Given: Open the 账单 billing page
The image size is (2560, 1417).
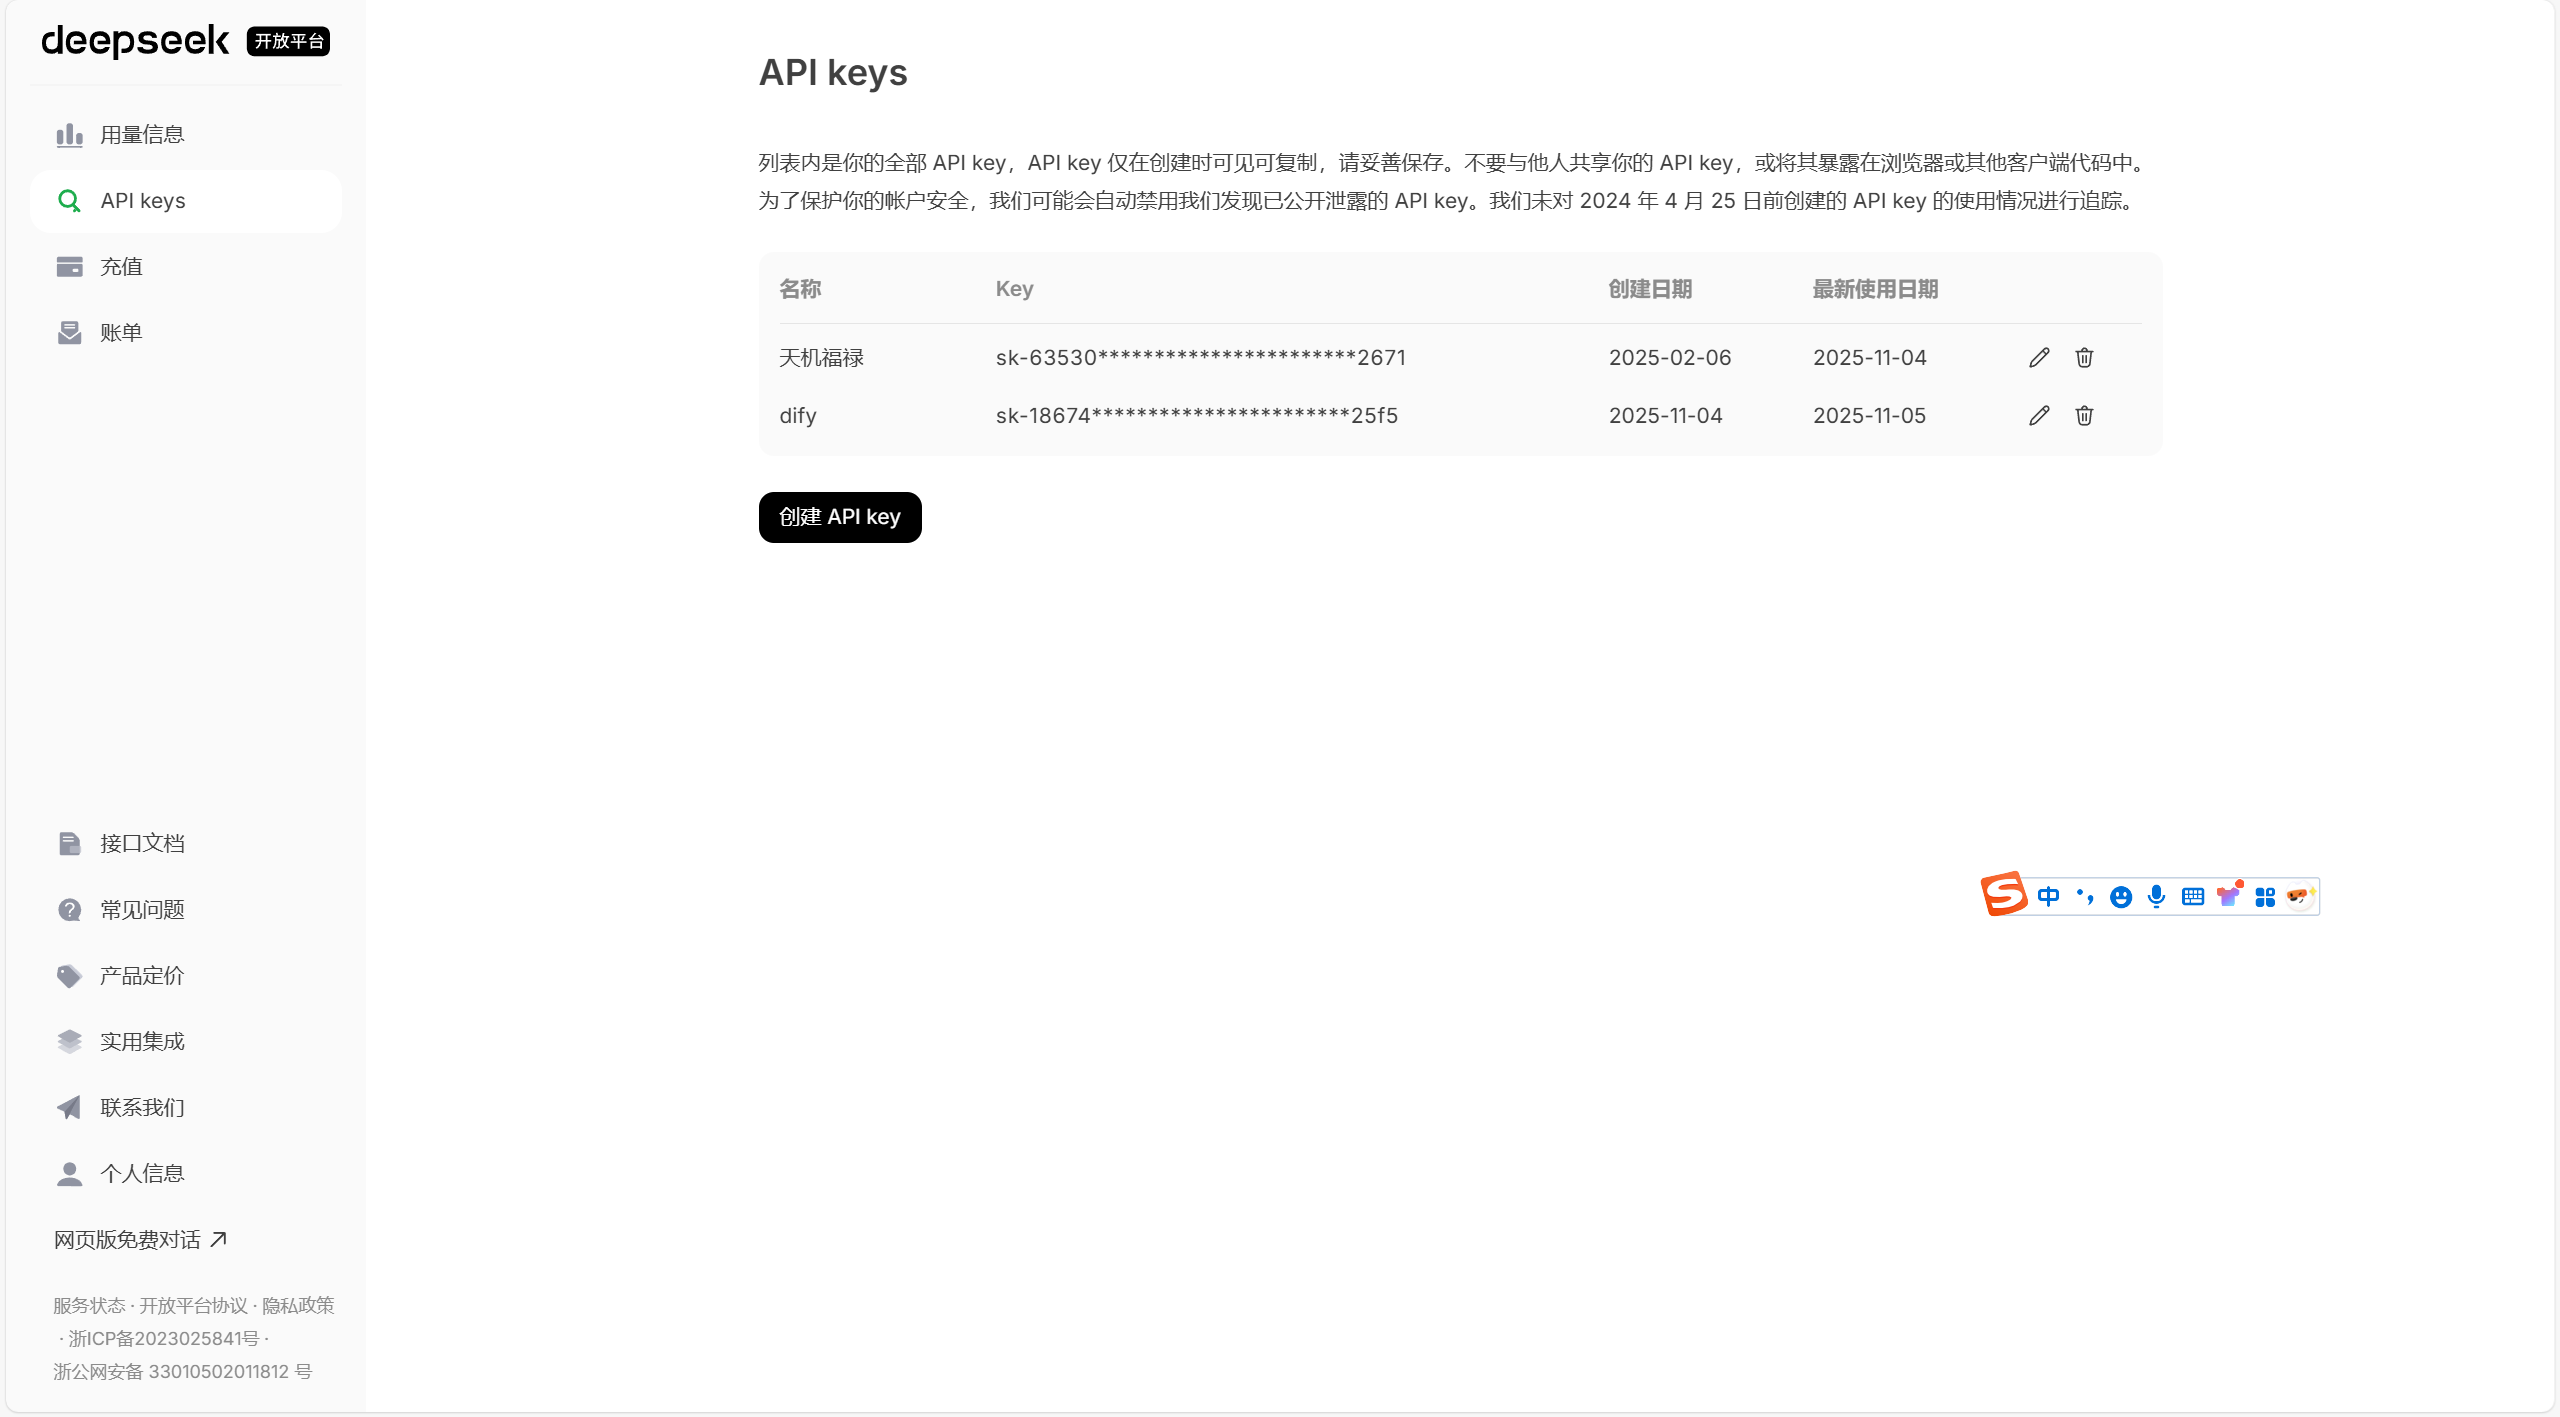Looking at the screenshot, I should (x=121, y=333).
